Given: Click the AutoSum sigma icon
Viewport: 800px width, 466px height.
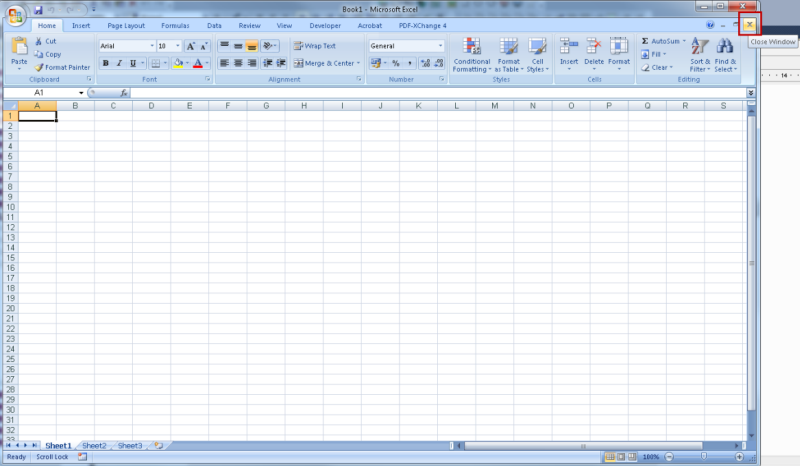Looking at the screenshot, I should (x=645, y=41).
